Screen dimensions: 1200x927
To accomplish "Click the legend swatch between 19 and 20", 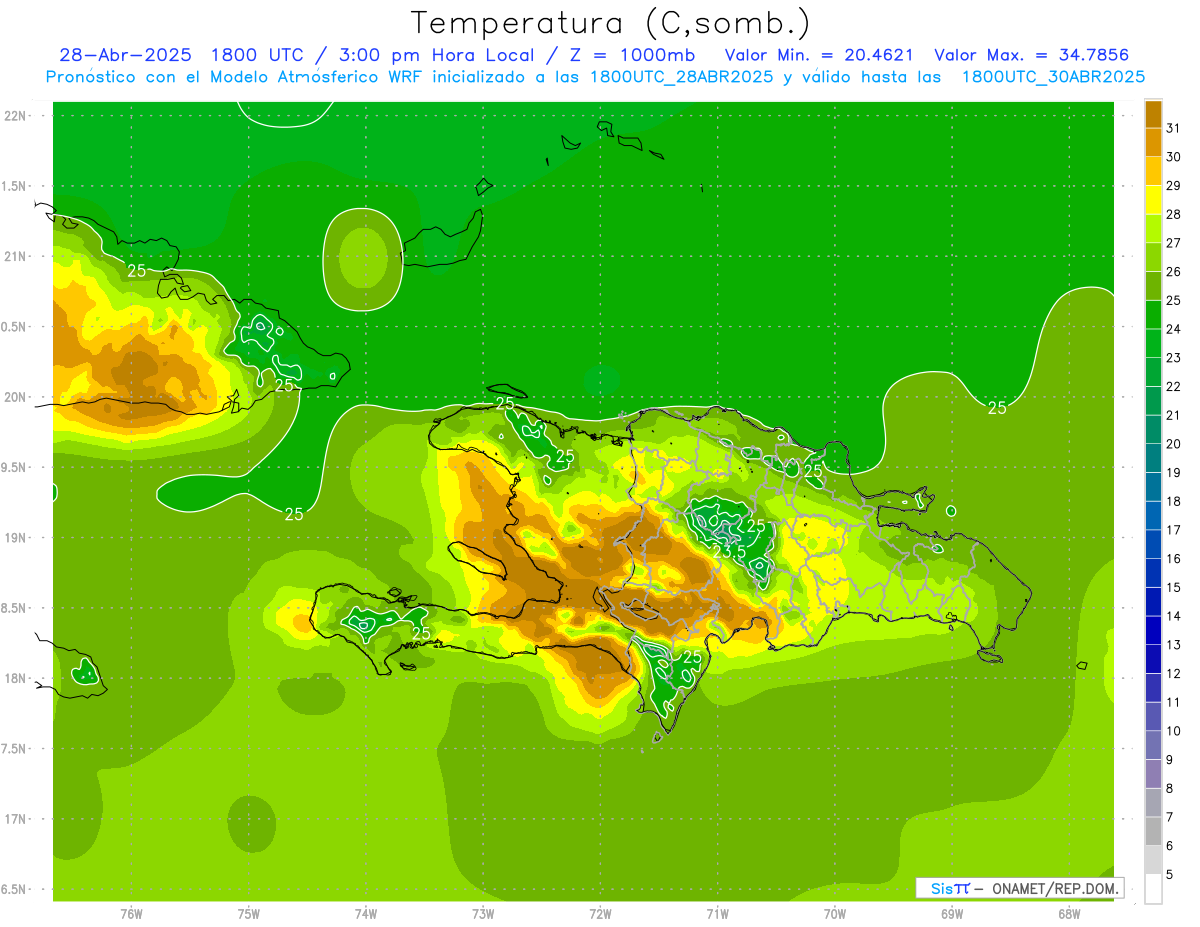I will click(x=1153, y=458).
